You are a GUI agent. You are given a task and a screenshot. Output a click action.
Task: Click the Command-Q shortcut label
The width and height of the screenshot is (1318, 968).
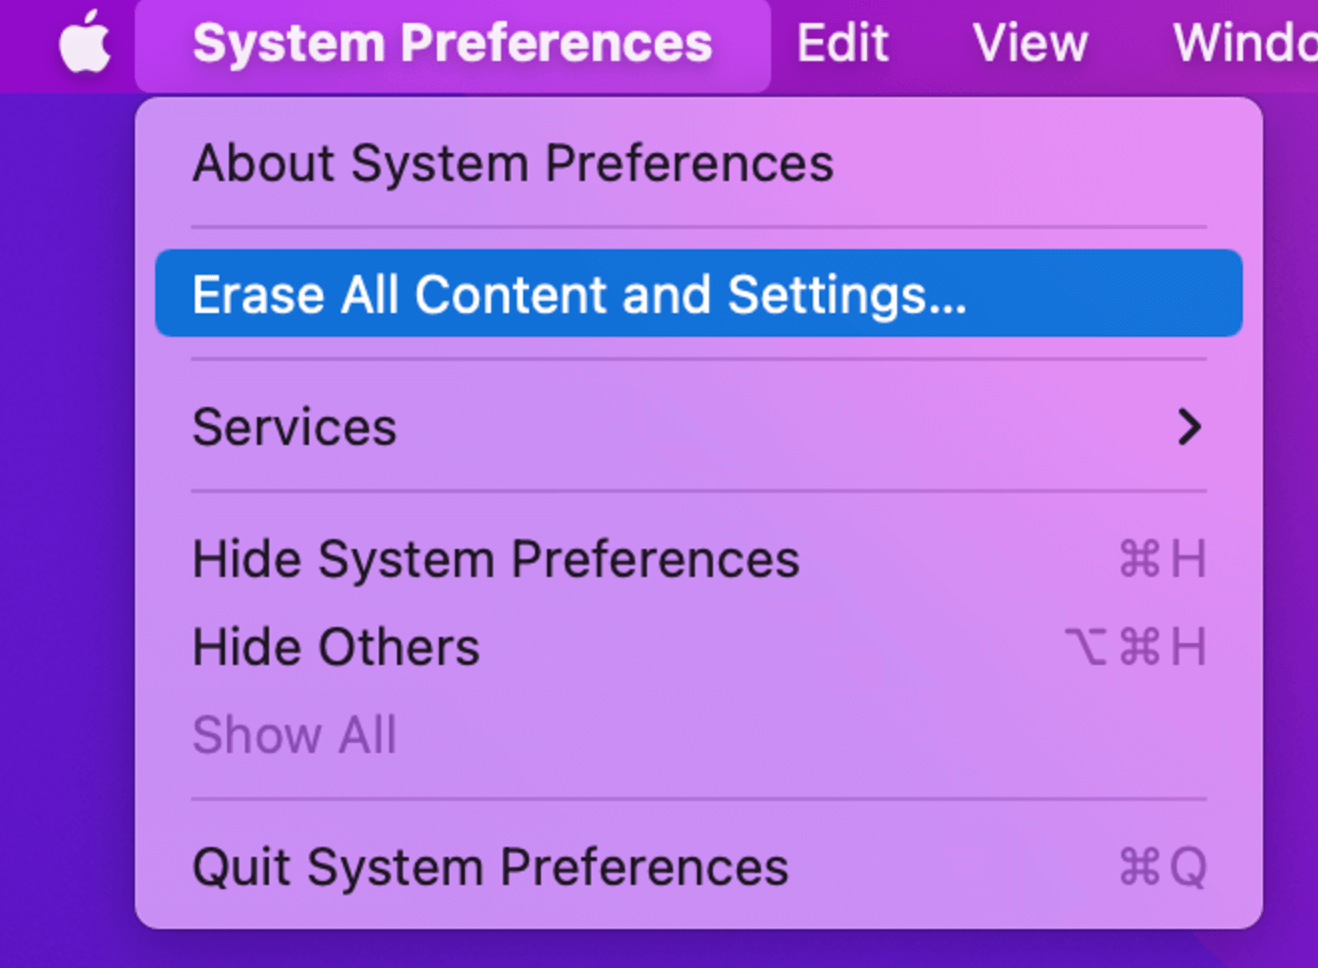pos(1163,866)
